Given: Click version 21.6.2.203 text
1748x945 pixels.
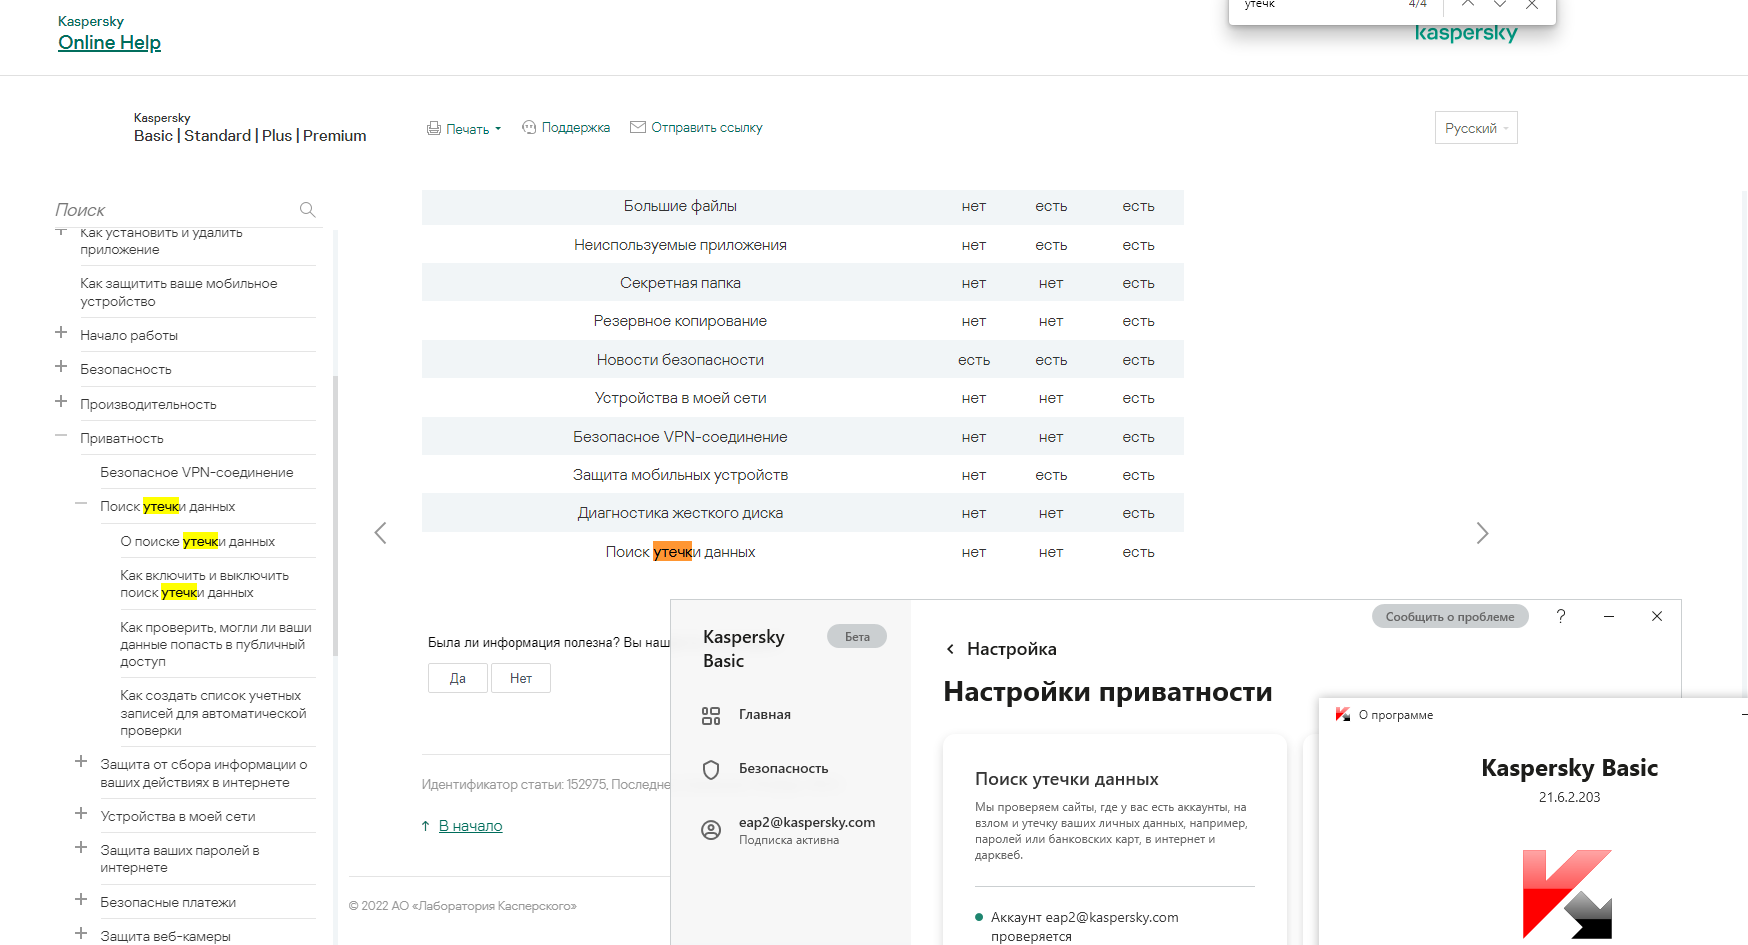Looking at the screenshot, I should (x=1569, y=798).
